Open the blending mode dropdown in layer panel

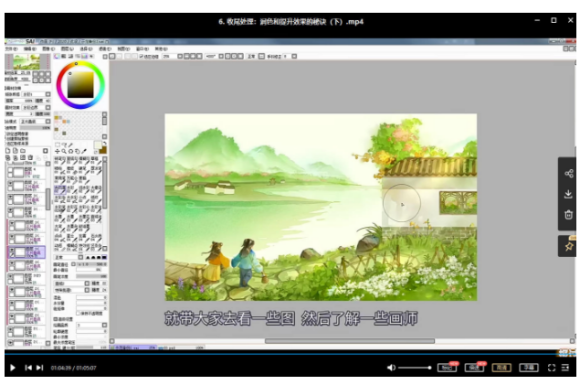[36, 121]
